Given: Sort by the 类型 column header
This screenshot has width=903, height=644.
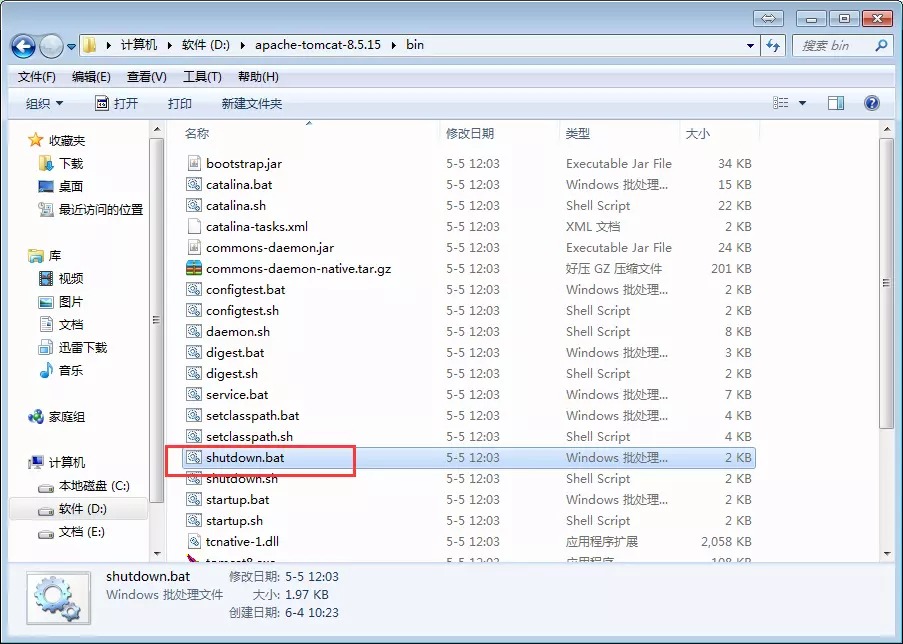Looking at the screenshot, I should [578, 134].
